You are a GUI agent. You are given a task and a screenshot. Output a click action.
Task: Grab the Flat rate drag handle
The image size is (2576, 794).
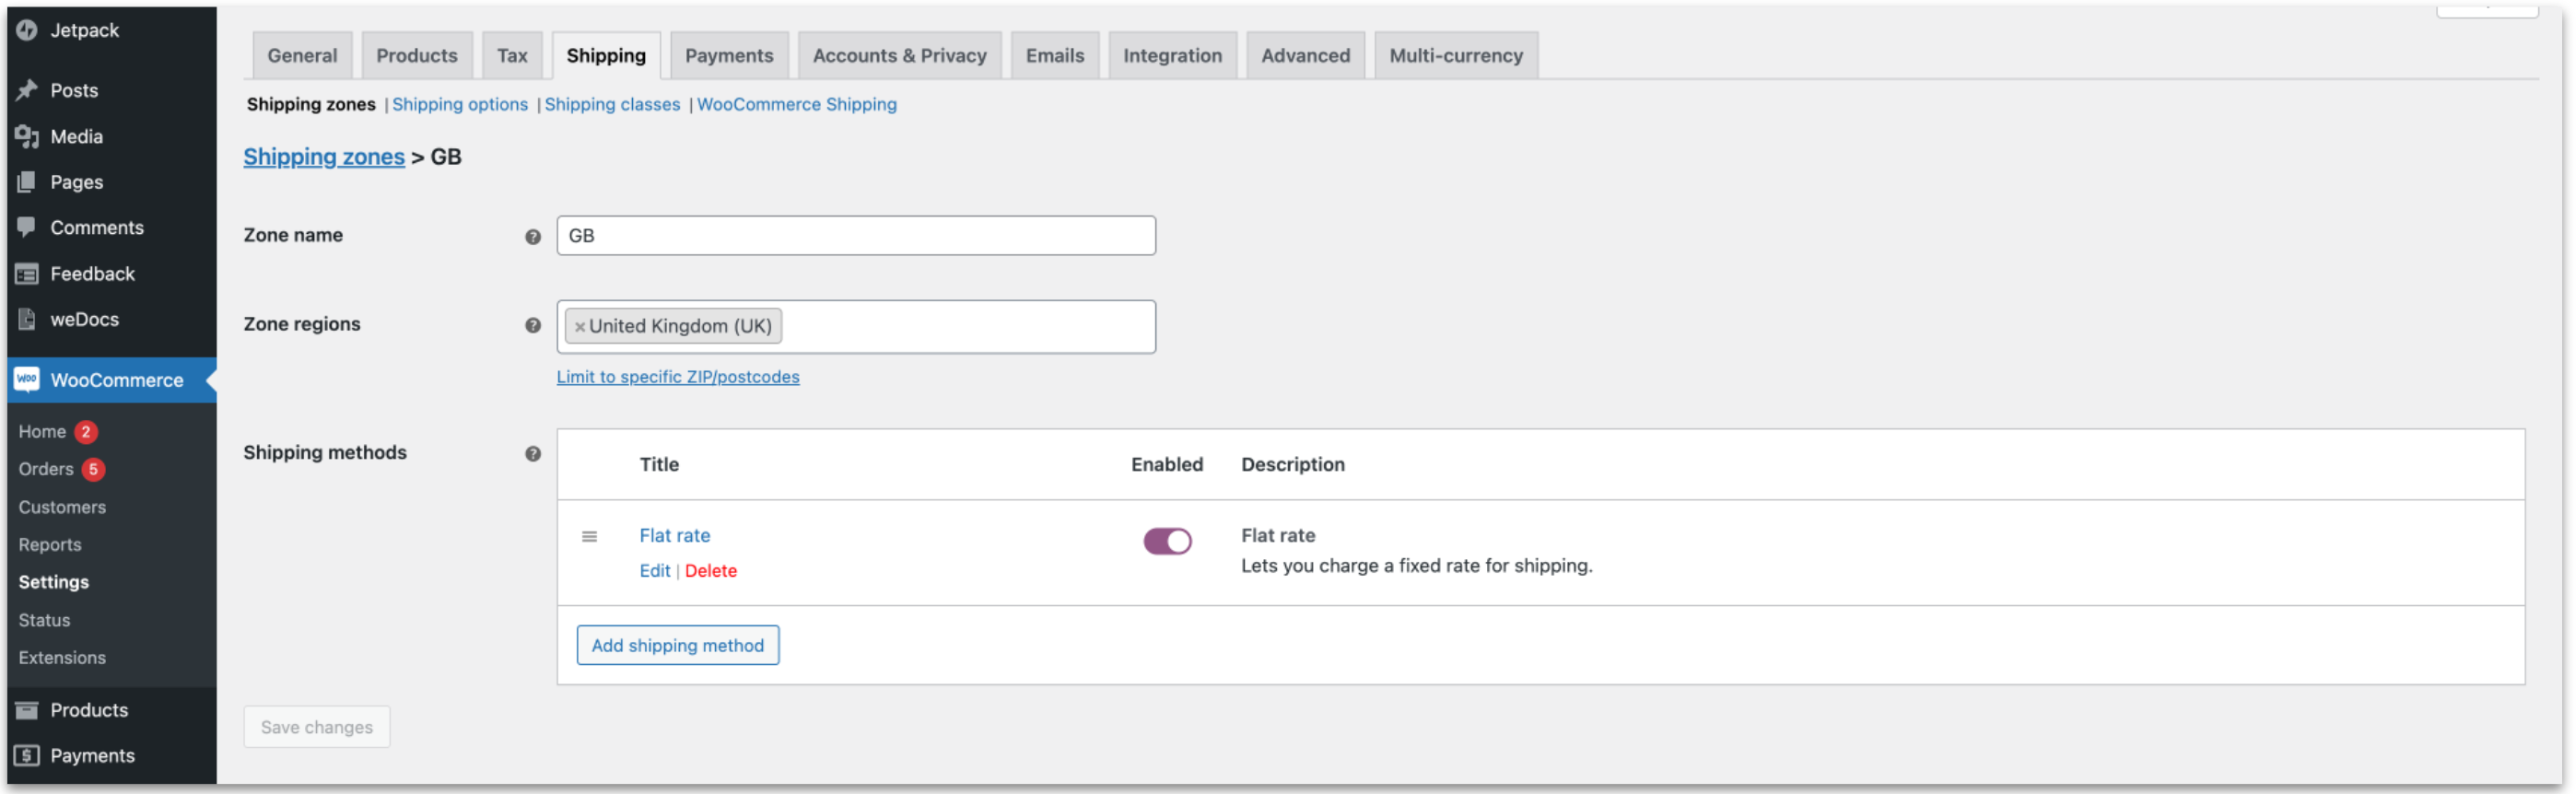click(x=589, y=537)
